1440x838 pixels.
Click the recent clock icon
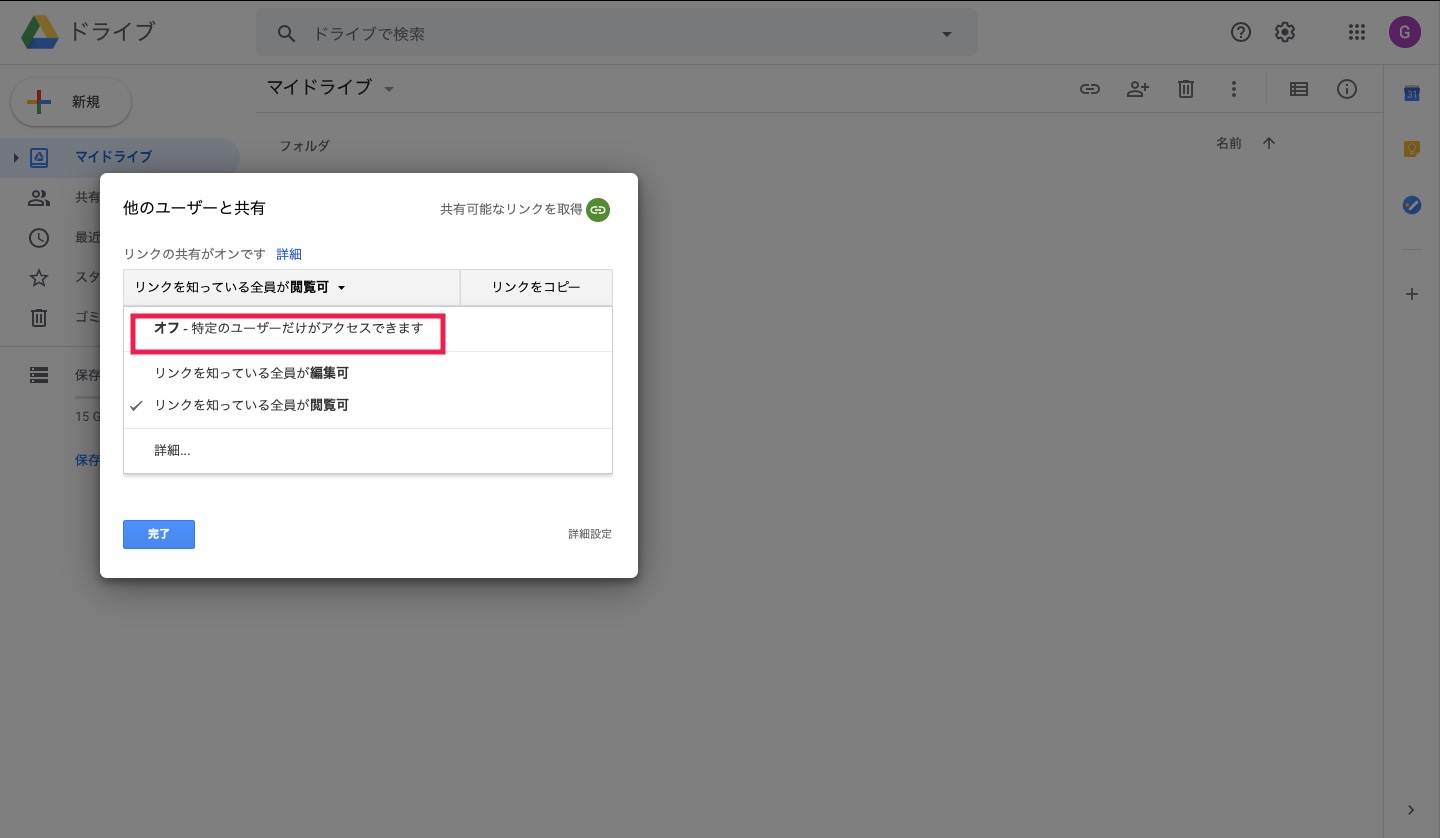point(39,238)
